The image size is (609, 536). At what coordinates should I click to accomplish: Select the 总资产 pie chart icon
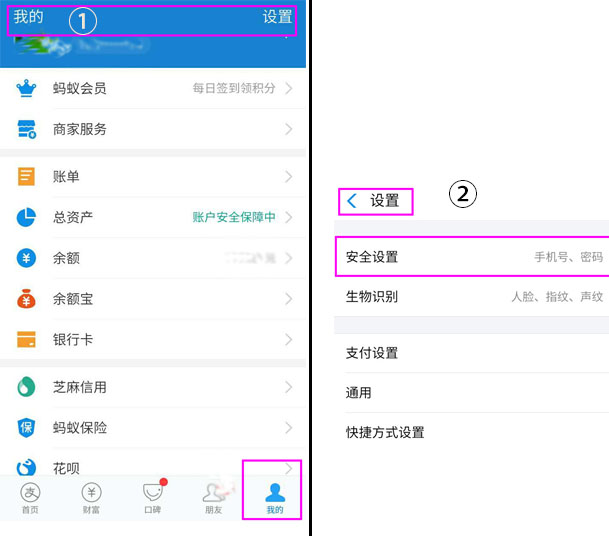pyautogui.click(x=26, y=217)
